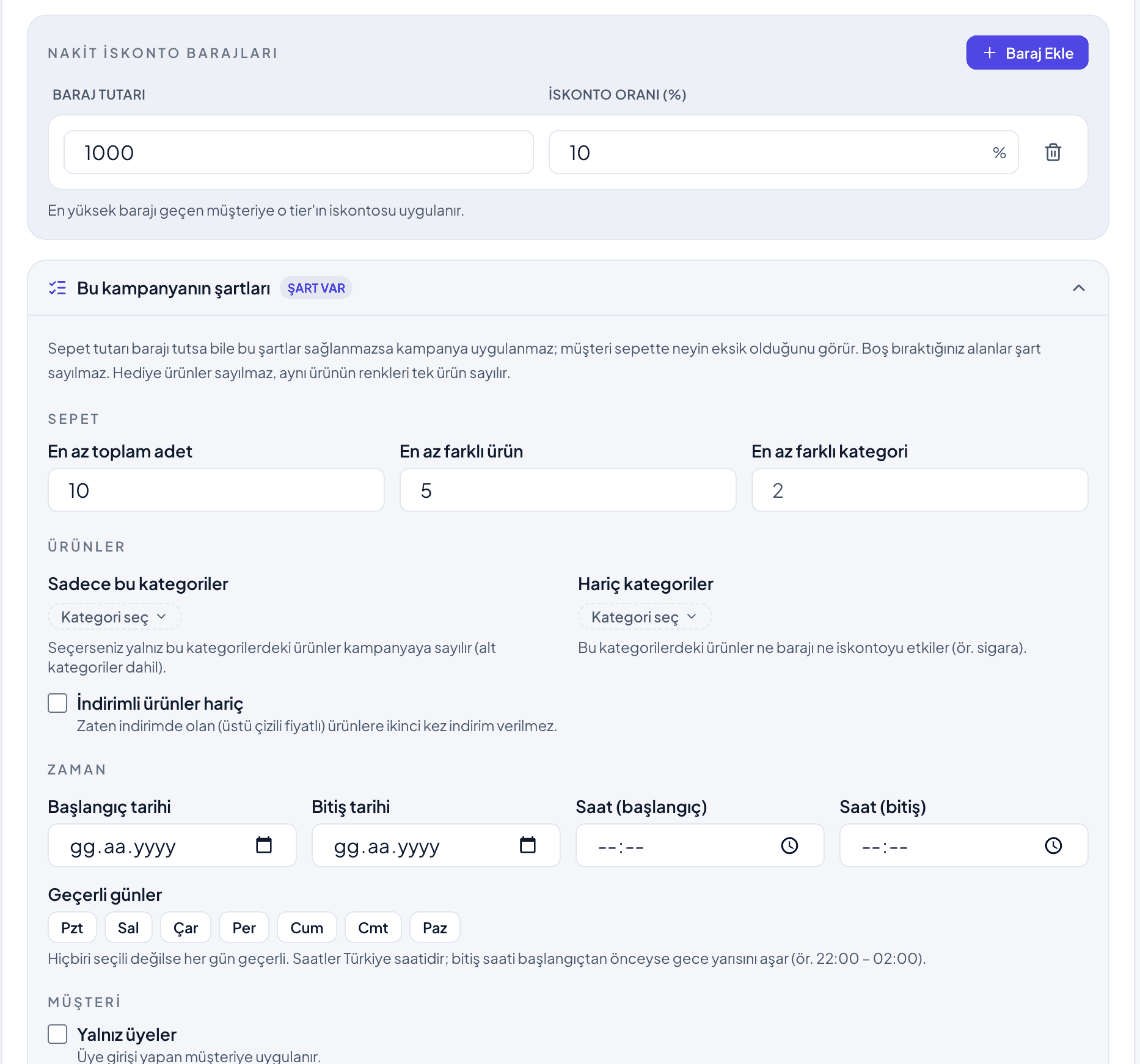Open Hariç kategoriler Kategori seç dropdown
1140x1064 pixels.
coord(644,617)
